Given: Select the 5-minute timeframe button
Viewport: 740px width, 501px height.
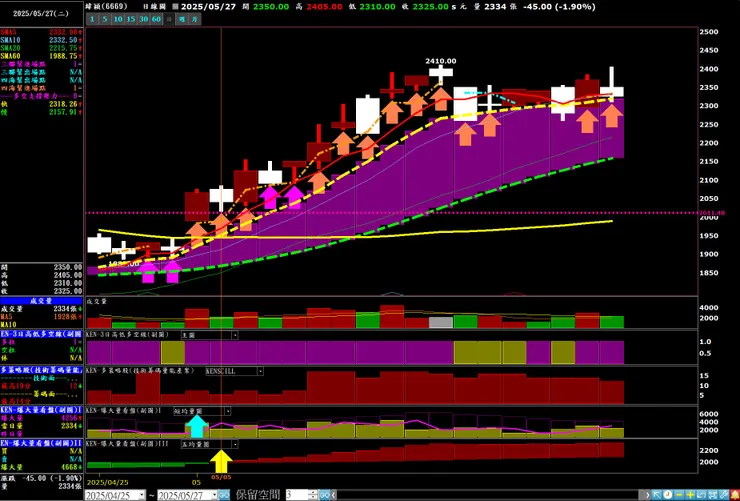Looking at the screenshot, I should 105,19.
